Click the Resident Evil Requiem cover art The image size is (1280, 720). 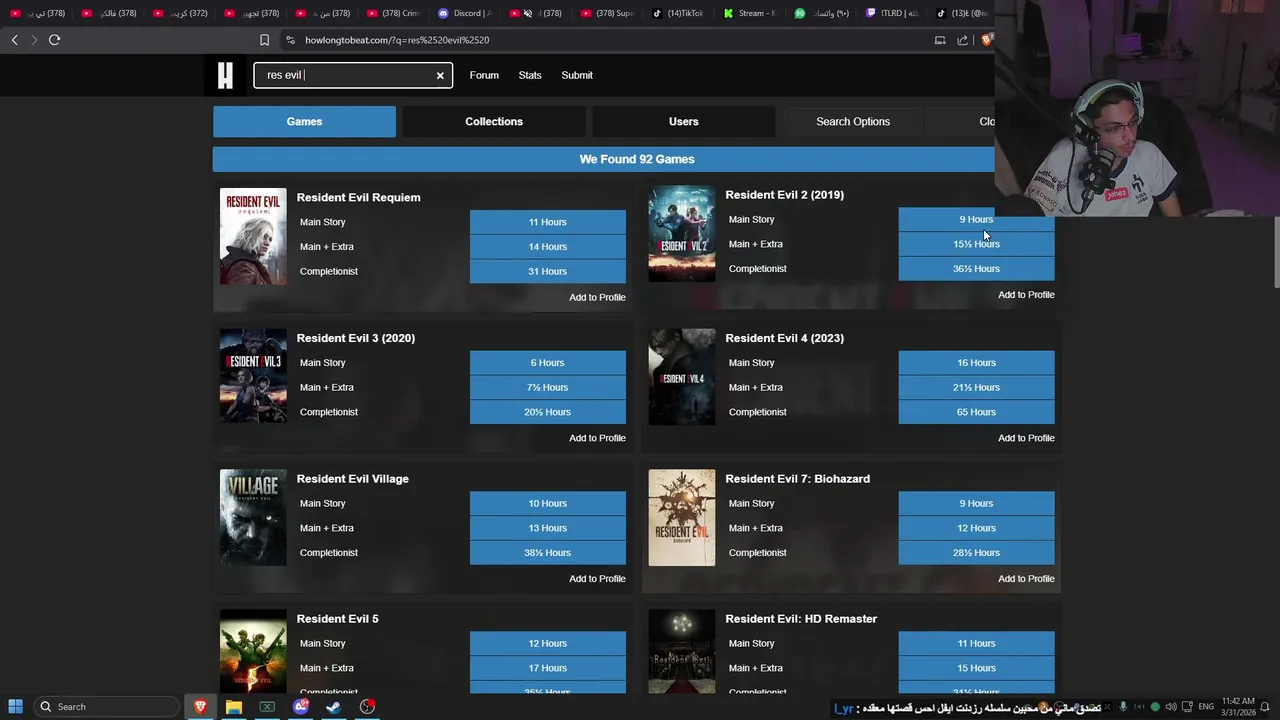(253, 237)
